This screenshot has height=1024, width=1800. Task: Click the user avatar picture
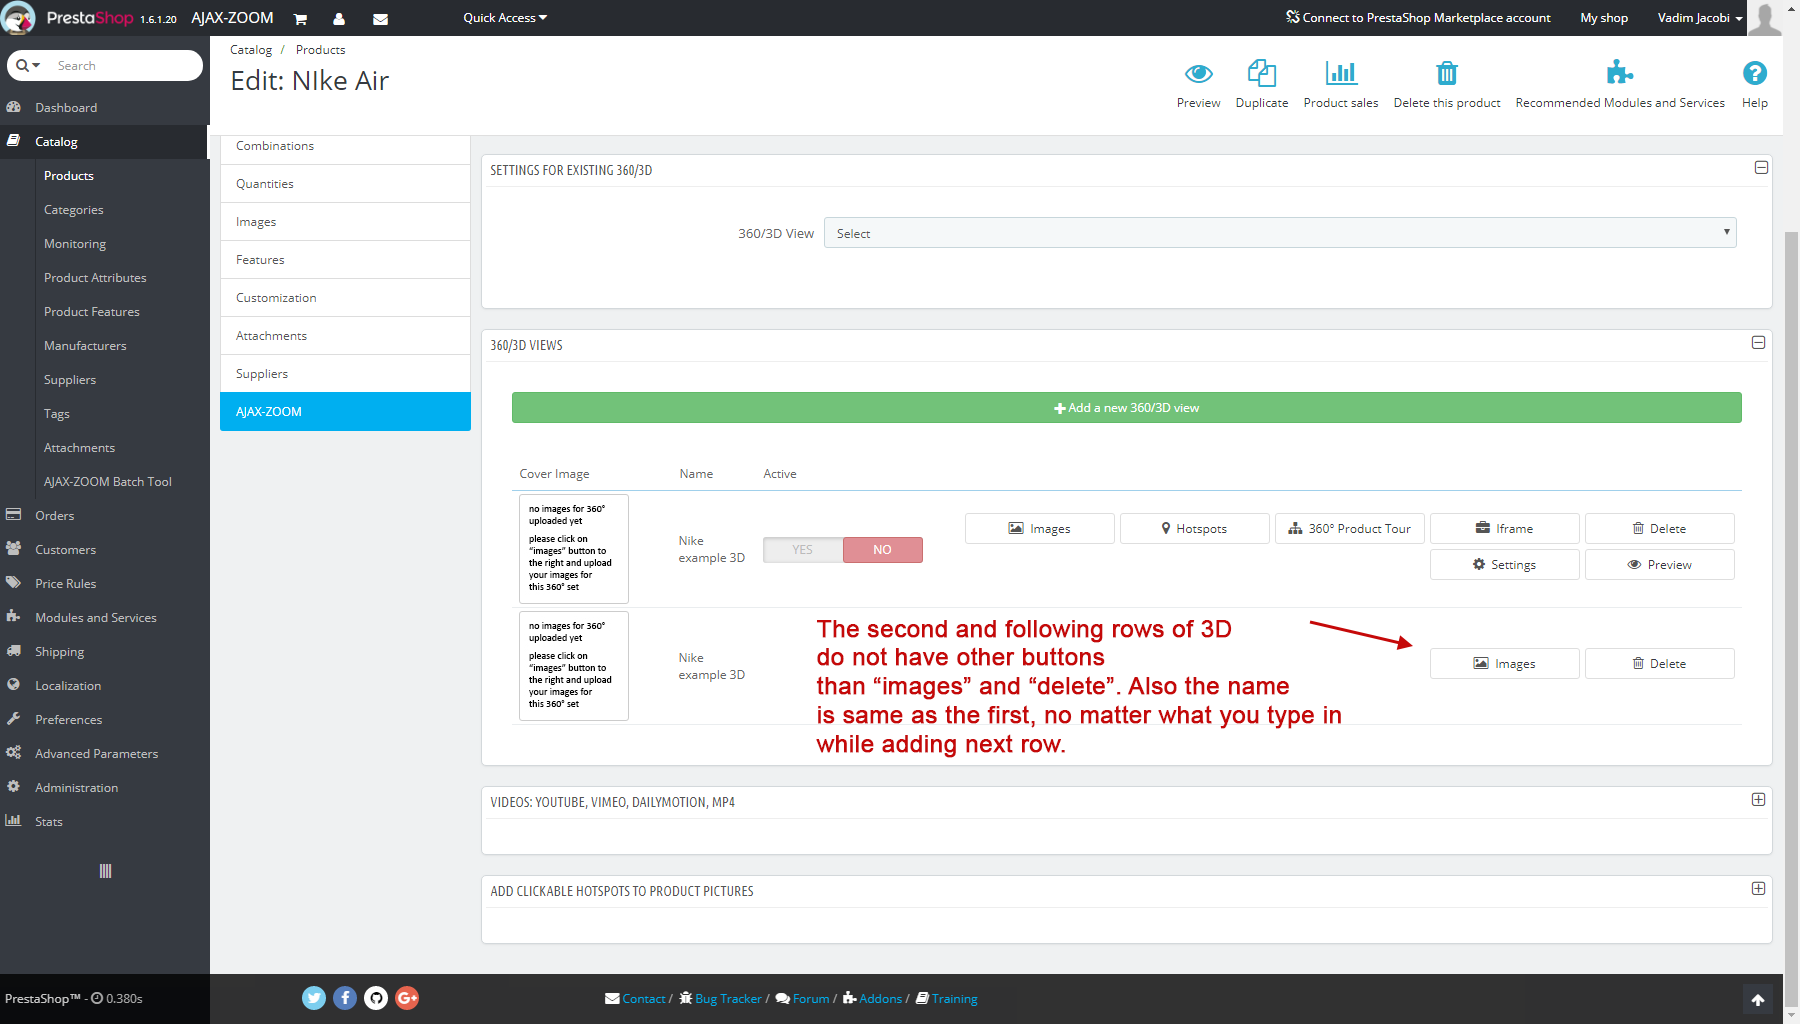pyautogui.click(x=1765, y=18)
